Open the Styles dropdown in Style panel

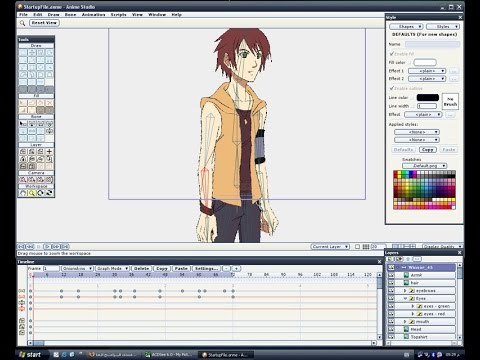pos(443,26)
